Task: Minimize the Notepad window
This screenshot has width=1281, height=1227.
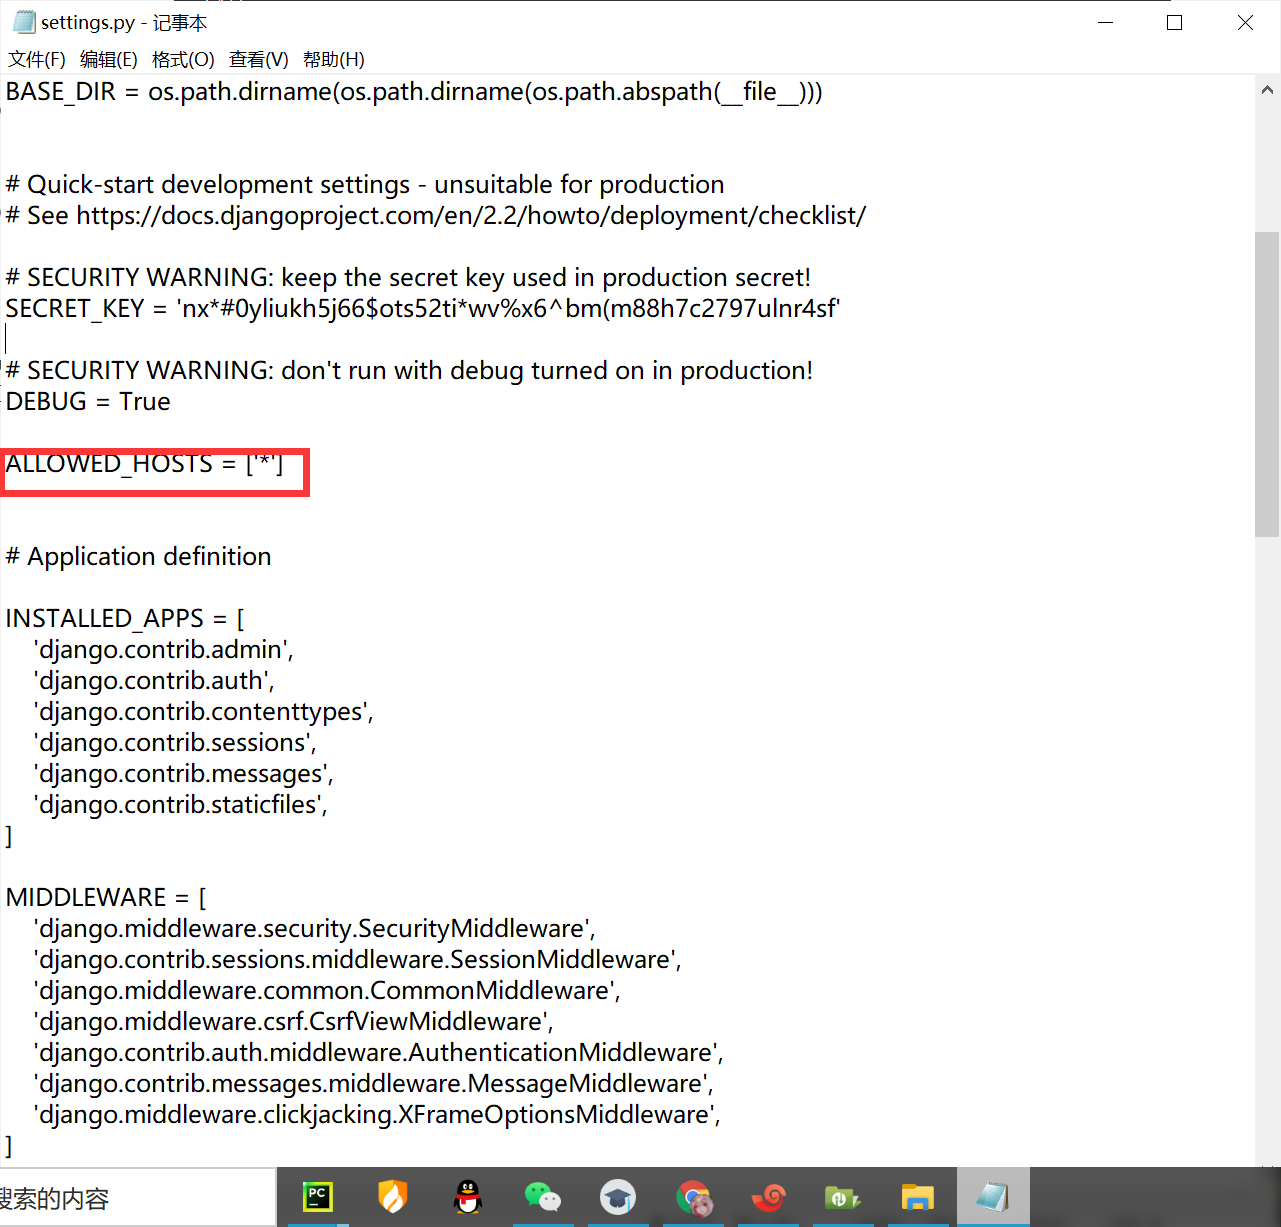Action: 1106,22
